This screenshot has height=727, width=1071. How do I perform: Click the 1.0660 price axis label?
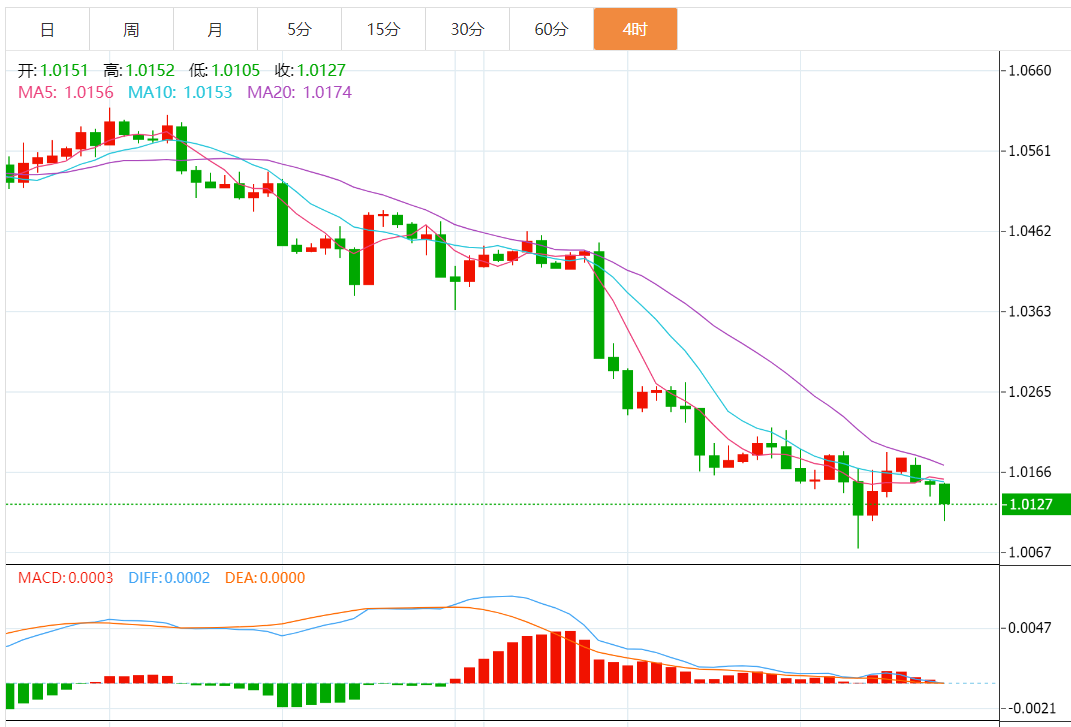1030,70
